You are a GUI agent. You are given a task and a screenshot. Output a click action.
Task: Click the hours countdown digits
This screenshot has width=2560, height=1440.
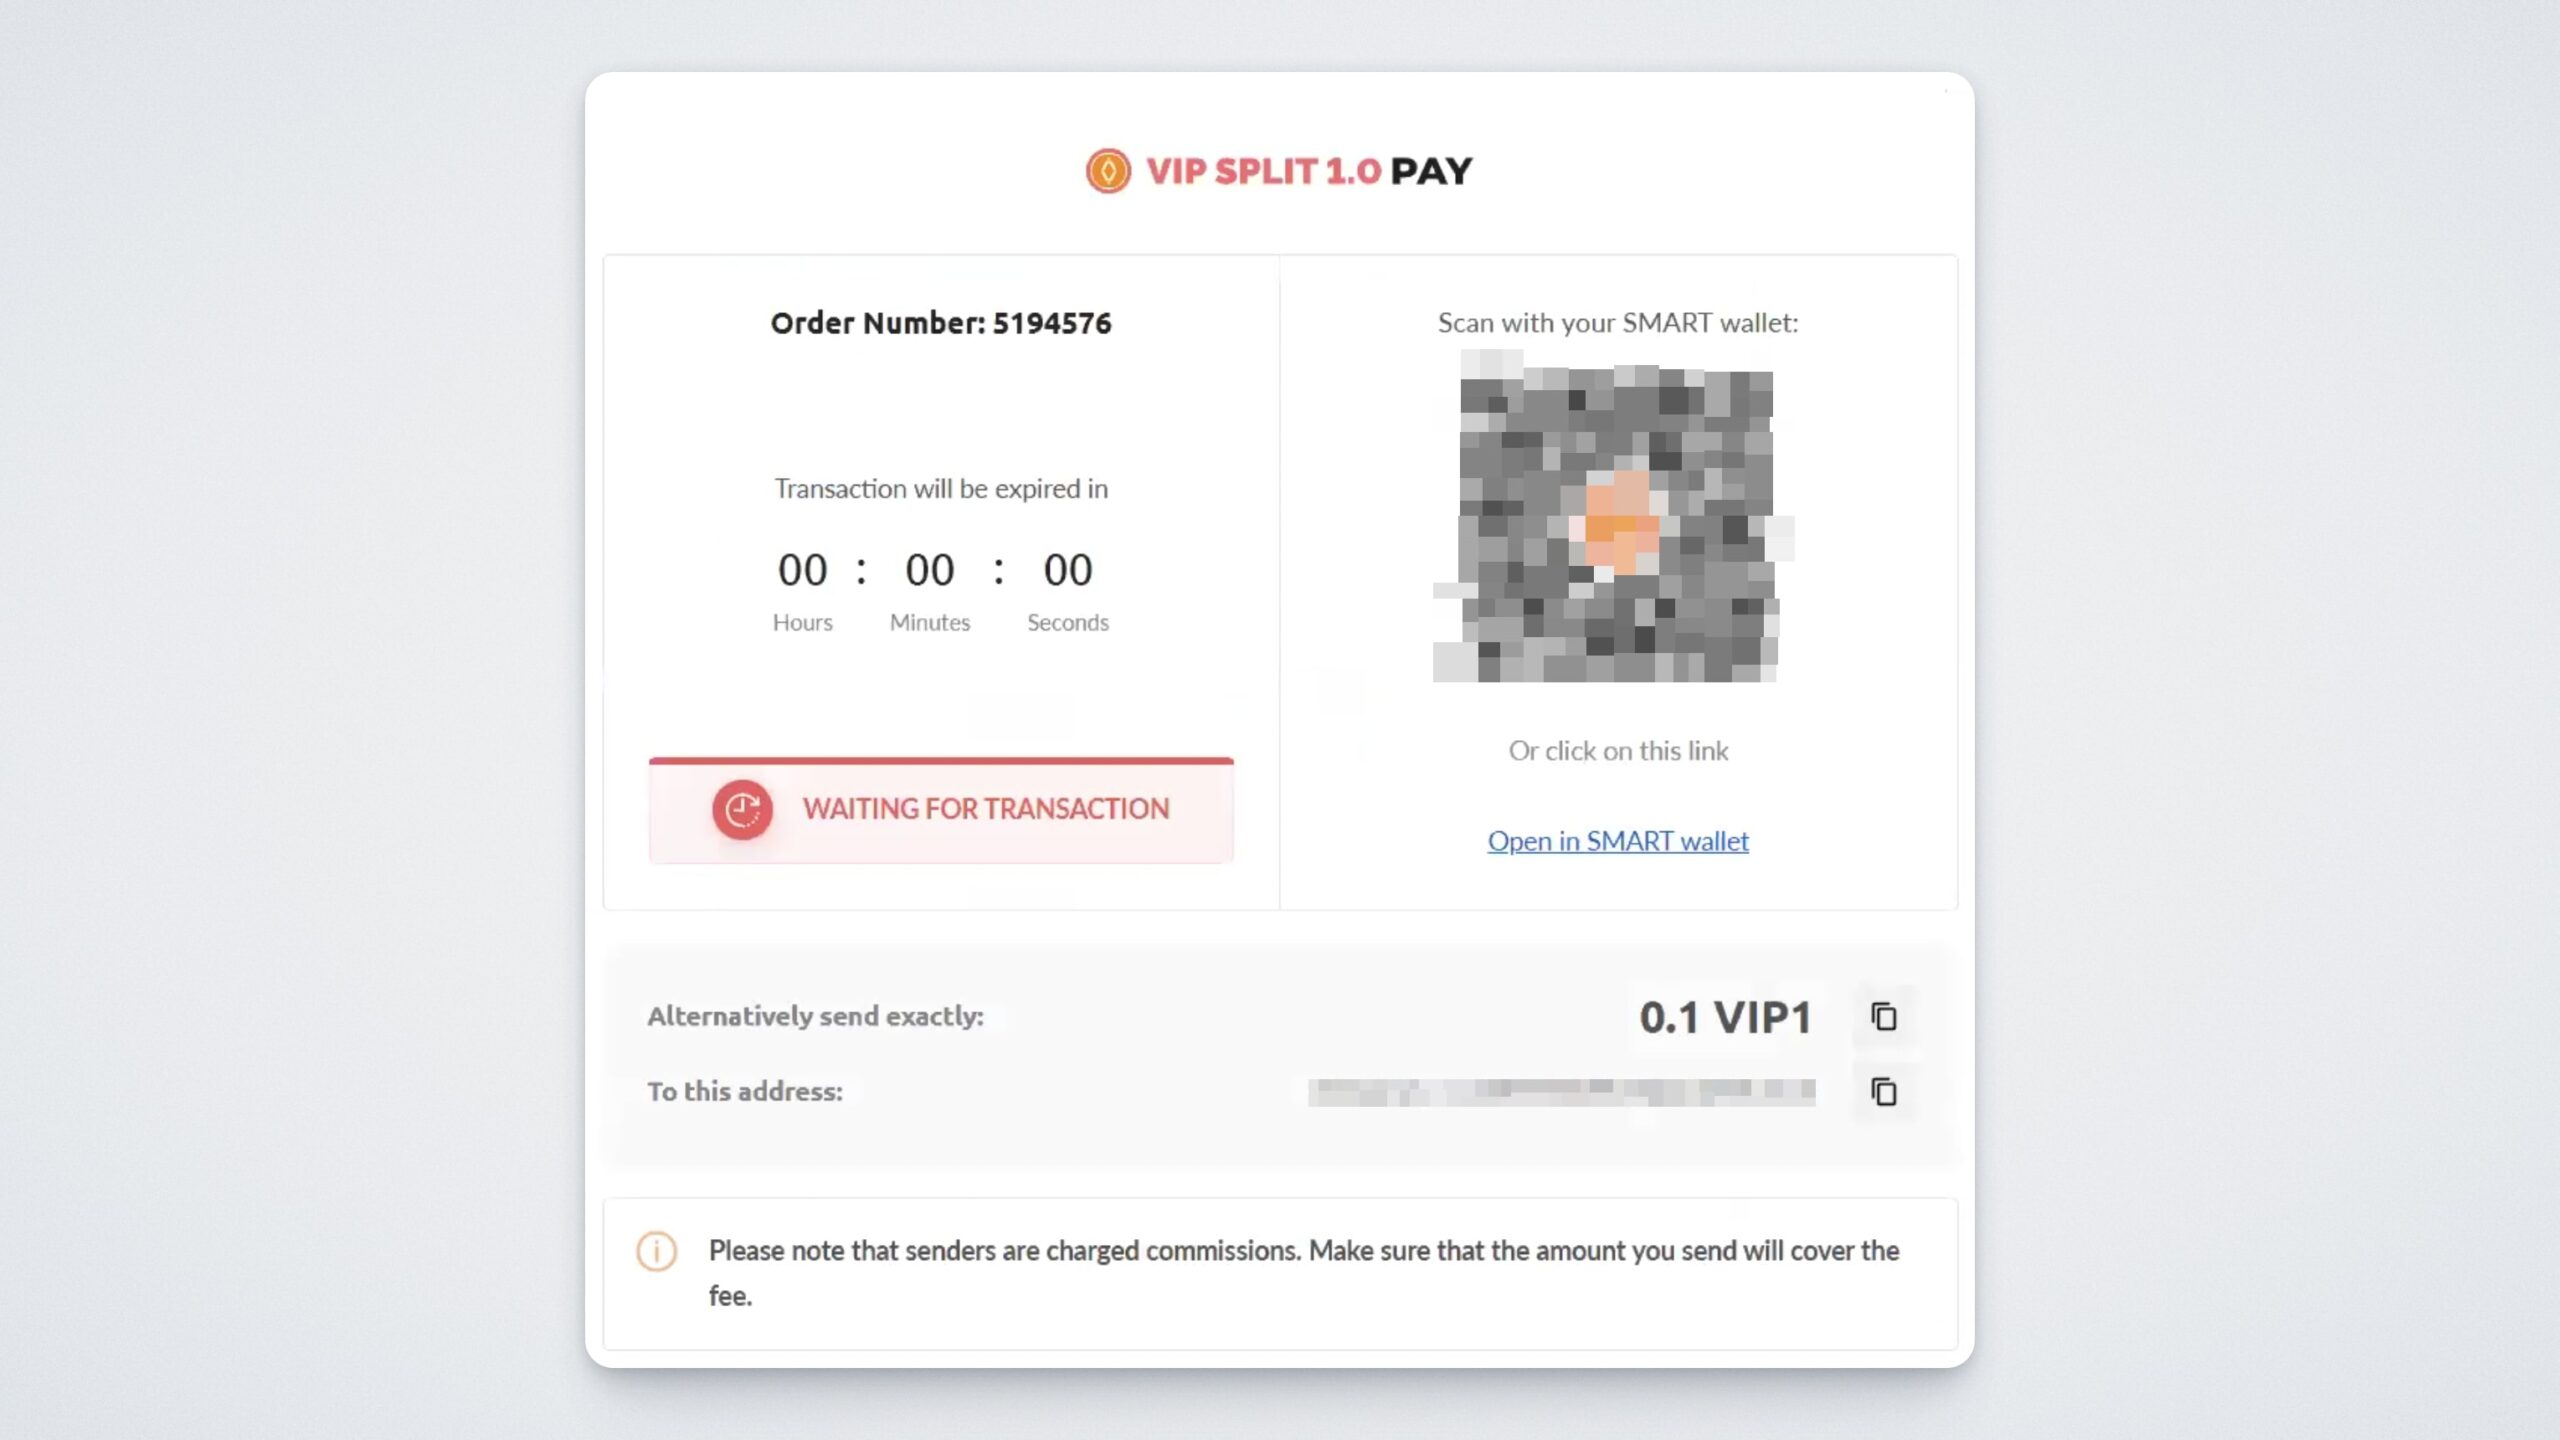click(802, 570)
